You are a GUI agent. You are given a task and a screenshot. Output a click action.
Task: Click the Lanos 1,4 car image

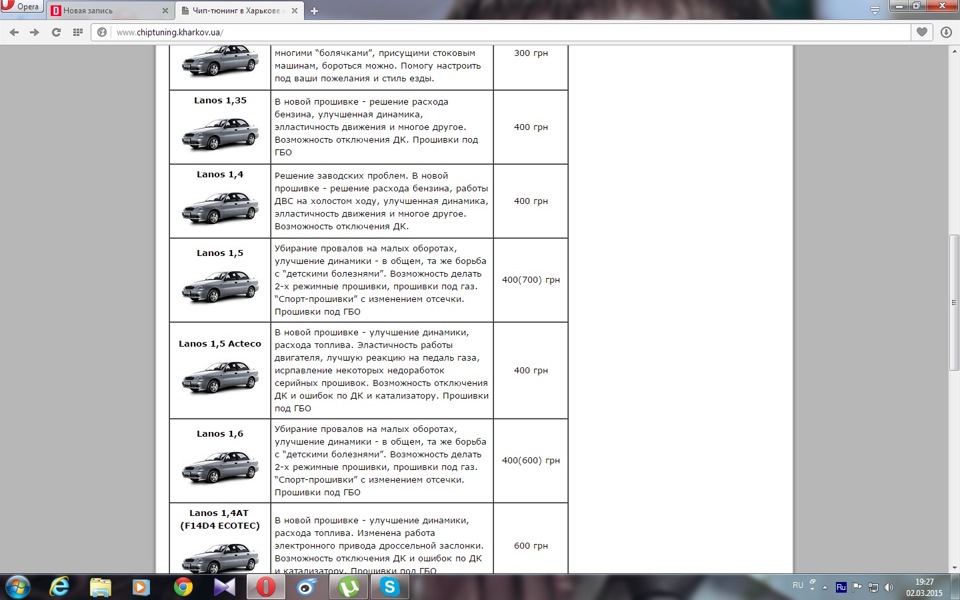click(220, 207)
